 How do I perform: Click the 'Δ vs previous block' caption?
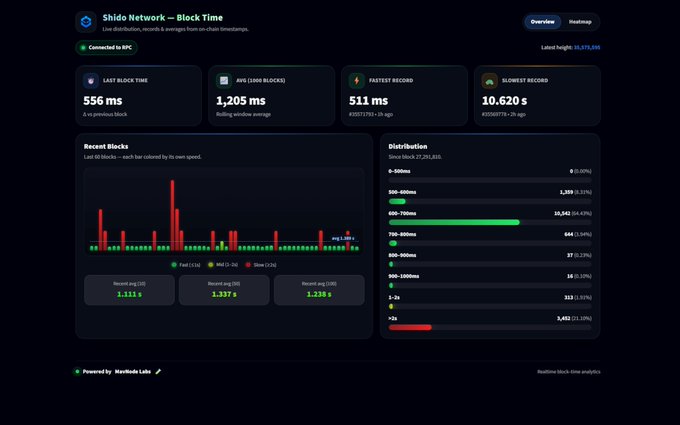pyautogui.click(x=105, y=114)
